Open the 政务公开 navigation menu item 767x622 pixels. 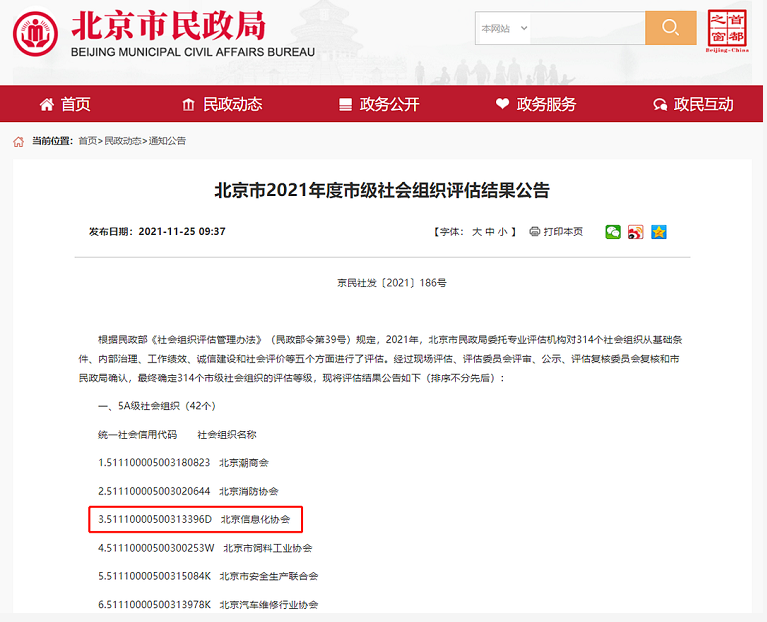[380, 104]
